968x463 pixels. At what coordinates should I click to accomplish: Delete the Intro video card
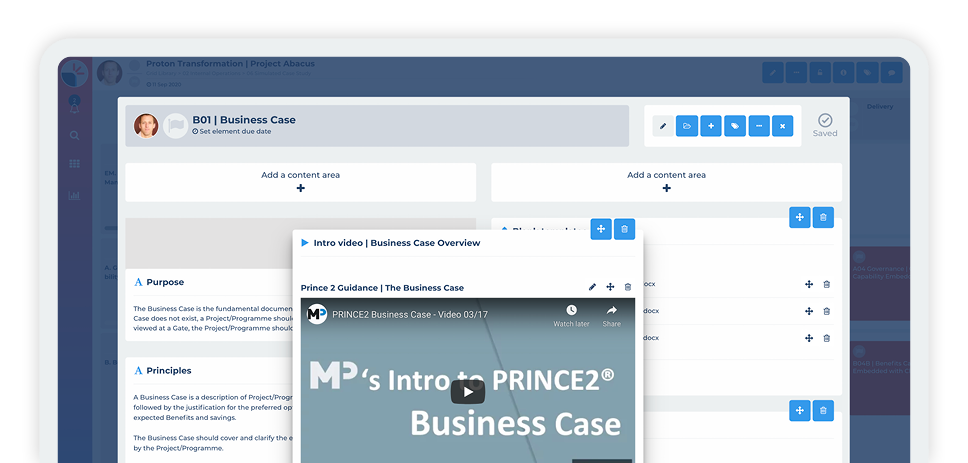pos(624,229)
